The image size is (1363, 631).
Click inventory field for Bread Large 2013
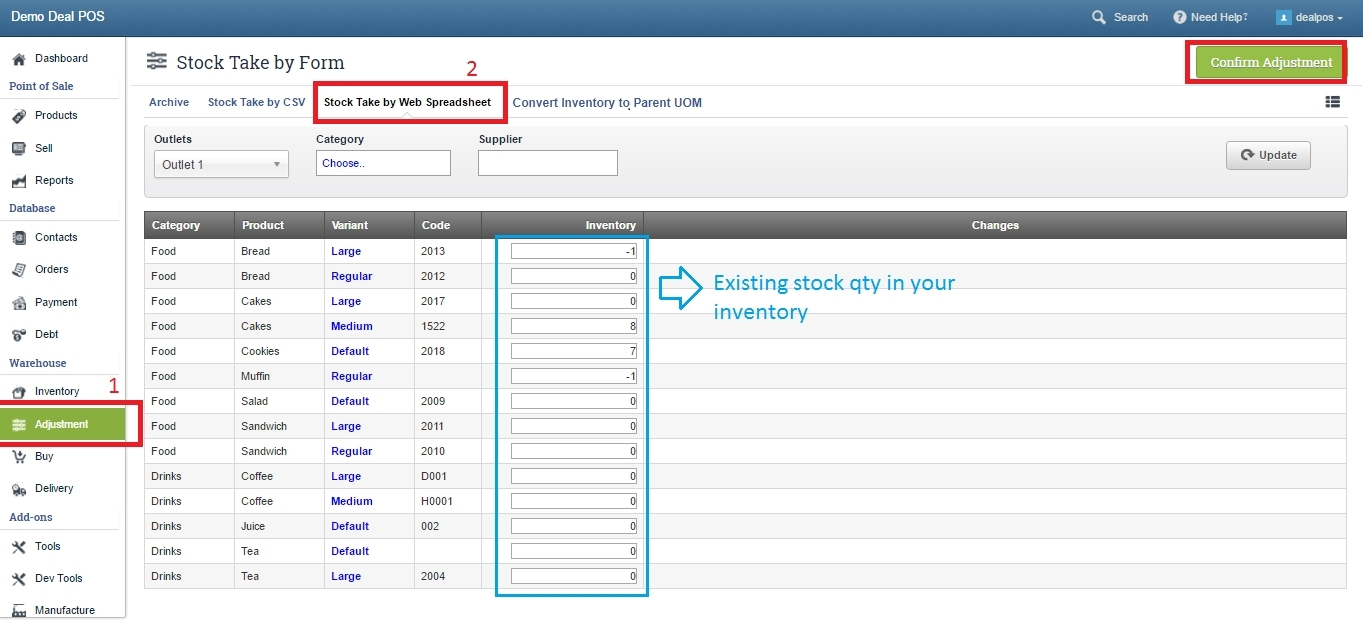(574, 251)
